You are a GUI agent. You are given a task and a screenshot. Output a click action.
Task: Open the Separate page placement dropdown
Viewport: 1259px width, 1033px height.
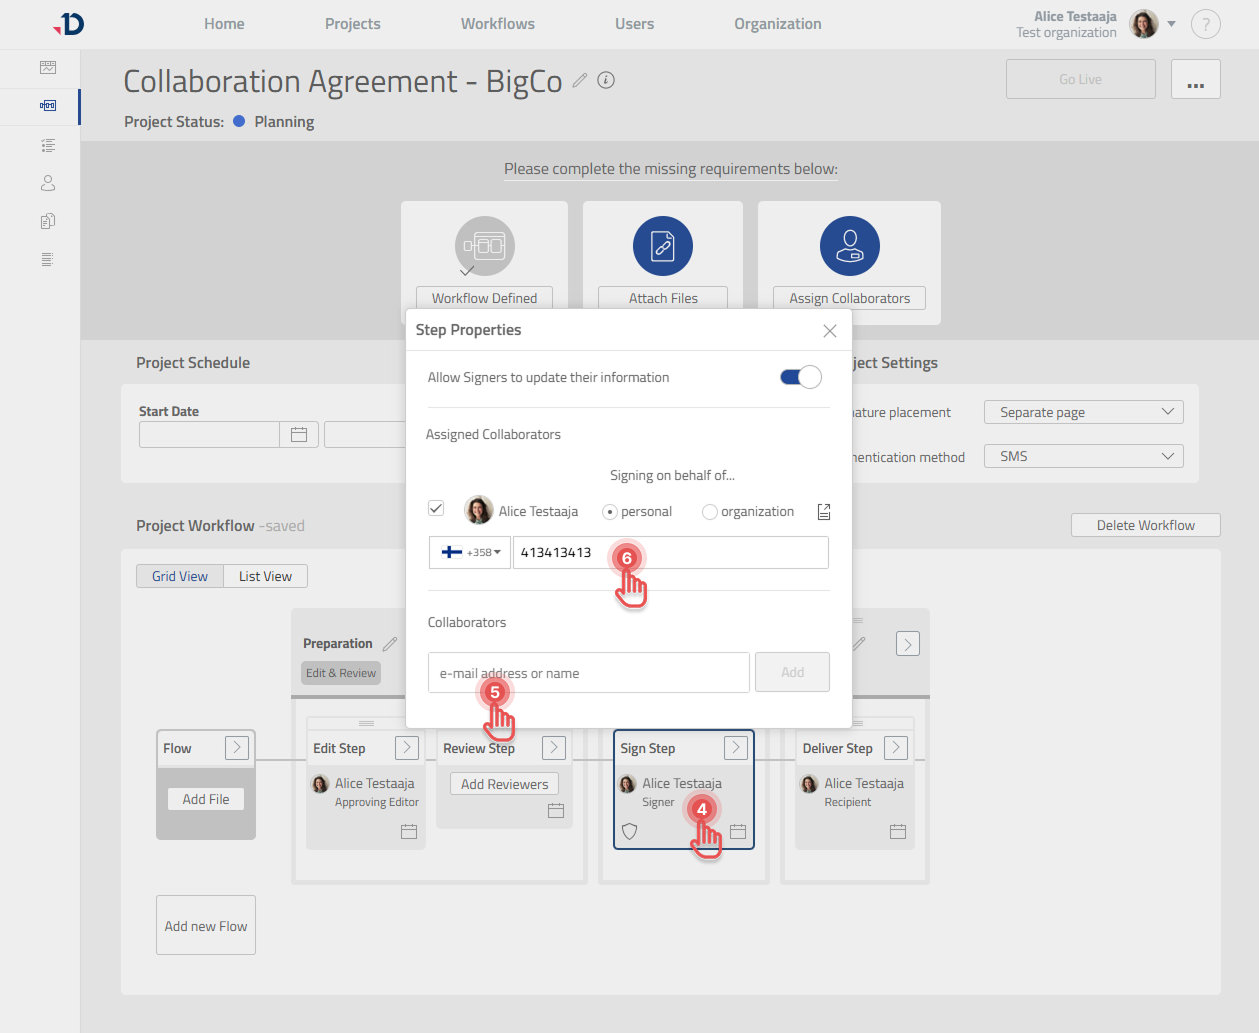1083,412
